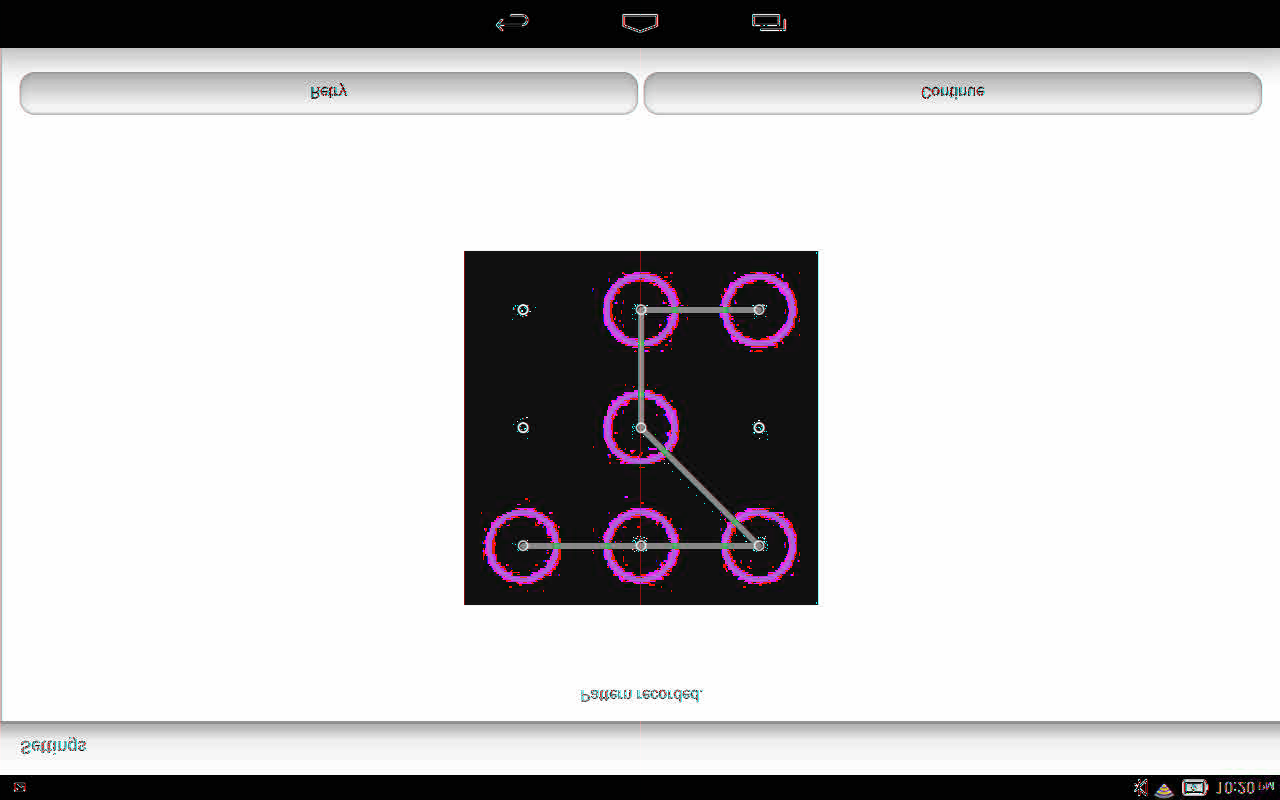Click the Settings title label

[54, 746]
